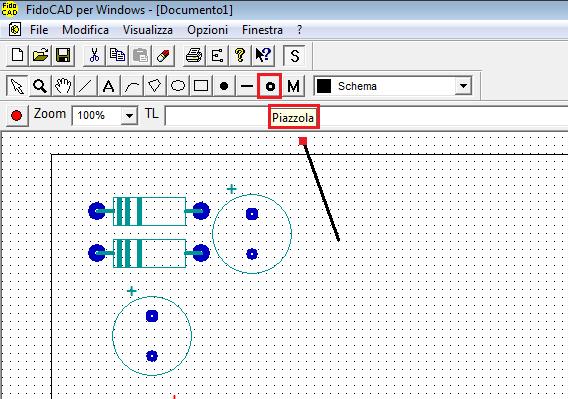Select the rectangle drawing tool
Image resolution: width=568 pixels, height=399 pixels.
[201, 86]
